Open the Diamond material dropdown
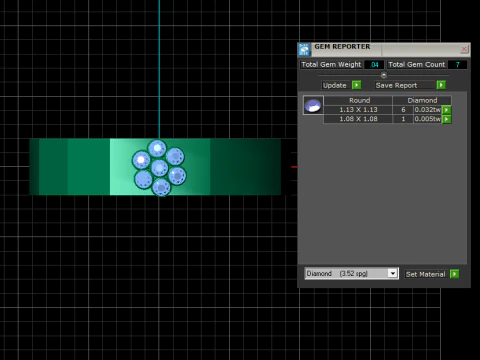Image resolution: width=480 pixels, height=360 pixels. point(393,273)
